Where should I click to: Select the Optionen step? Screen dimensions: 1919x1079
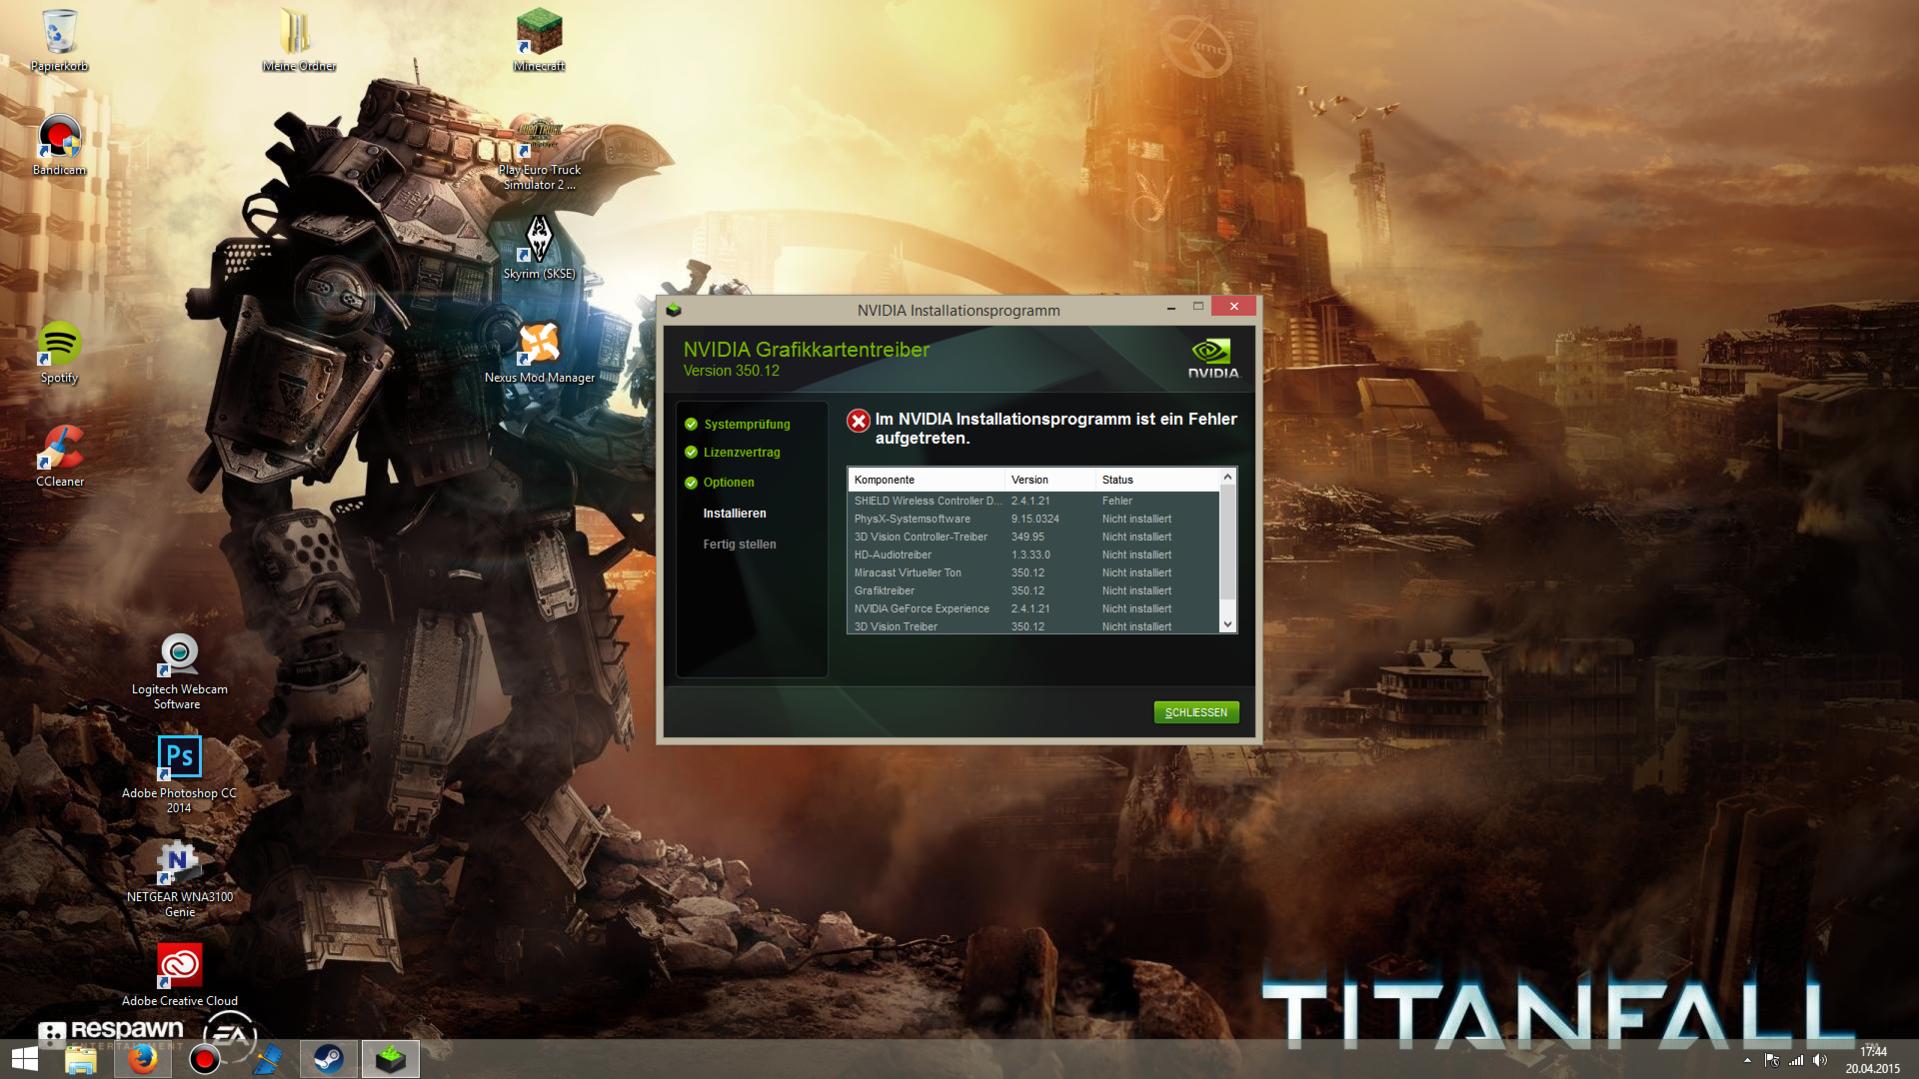[728, 482]
